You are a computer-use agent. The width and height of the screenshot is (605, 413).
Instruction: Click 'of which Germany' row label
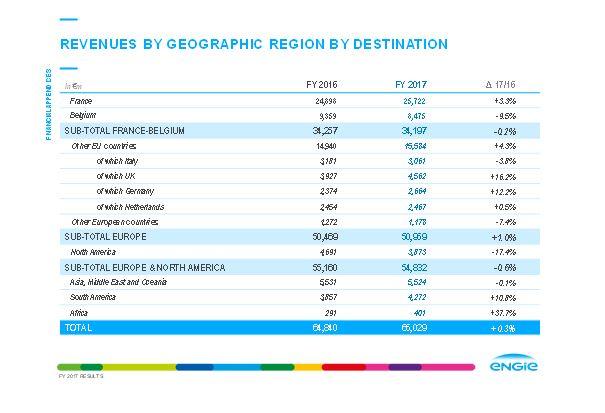coord(125,191)
